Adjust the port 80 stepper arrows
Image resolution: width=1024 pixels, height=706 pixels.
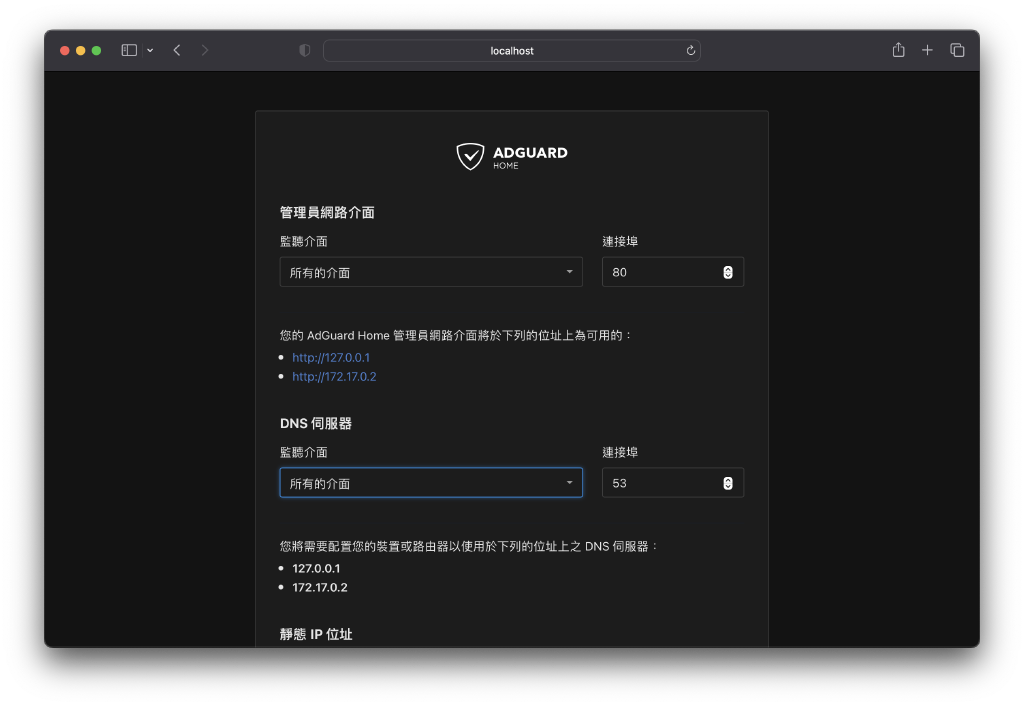tap(728, 272)
